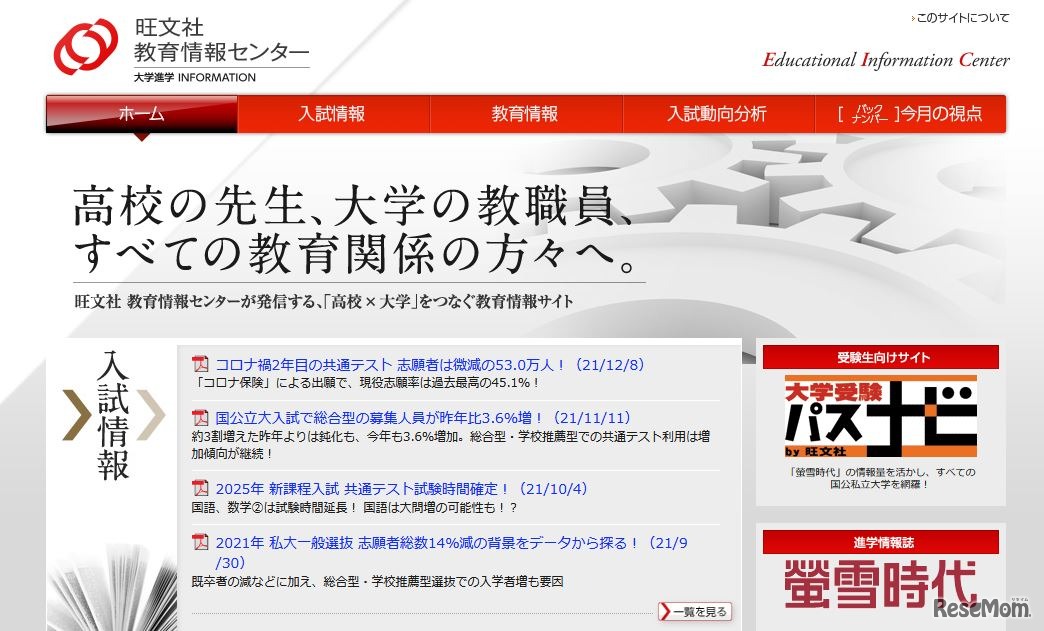Image resolution: width=1044 pixels, height=631 pixels.
Task: Click the chevron before このサイトについて
Action: (911, 18)
